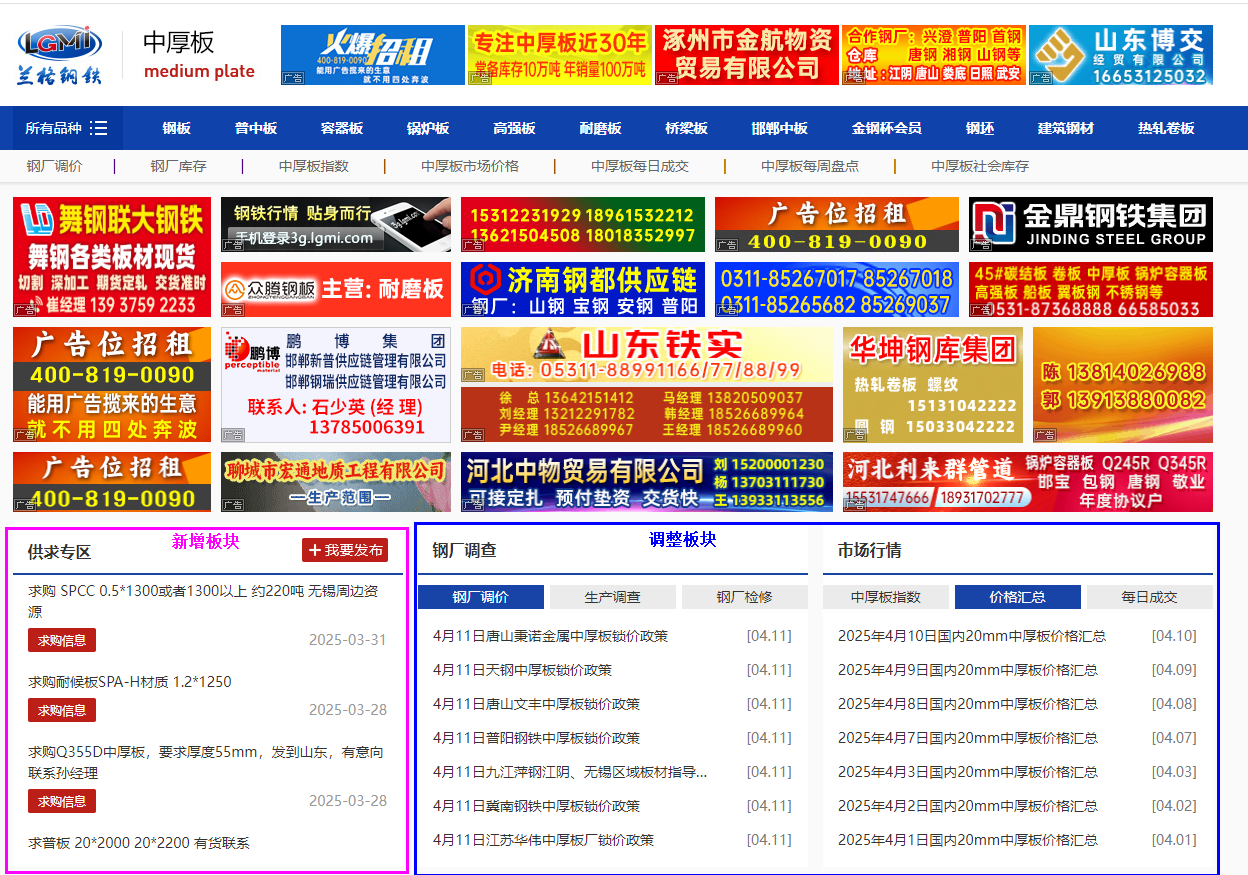
Task: Switch to the 钢厂调价 tab under 钢厂调查
Action: tap(481, 597)
